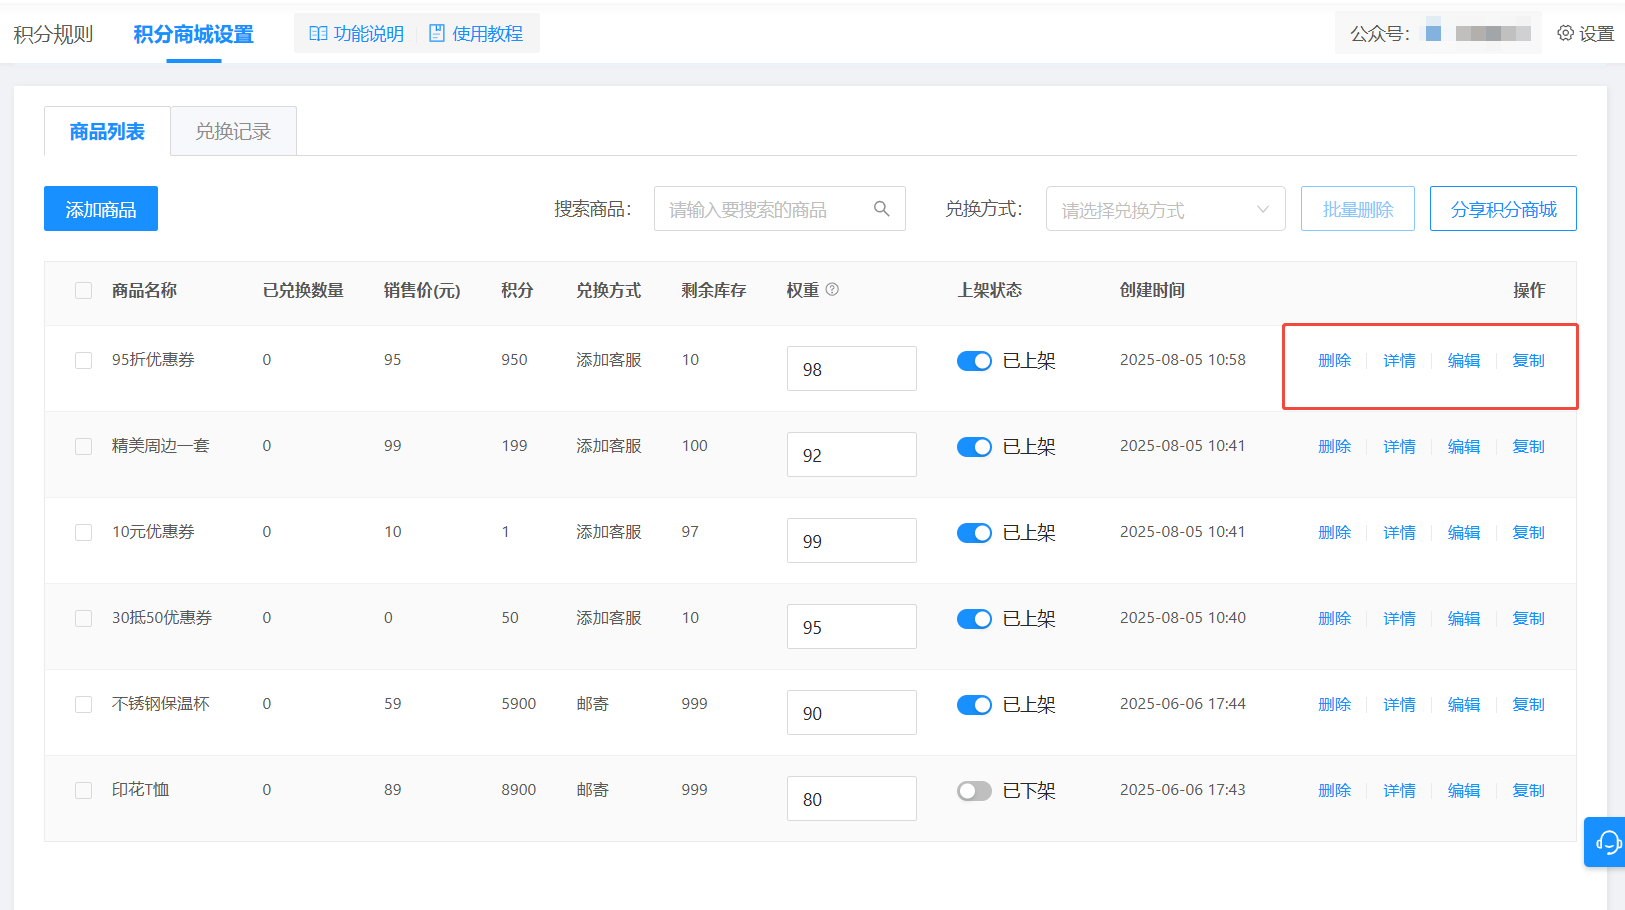Click weight field showing 90
This screenshot has height=910, width=1625.
tap(851, 713)
